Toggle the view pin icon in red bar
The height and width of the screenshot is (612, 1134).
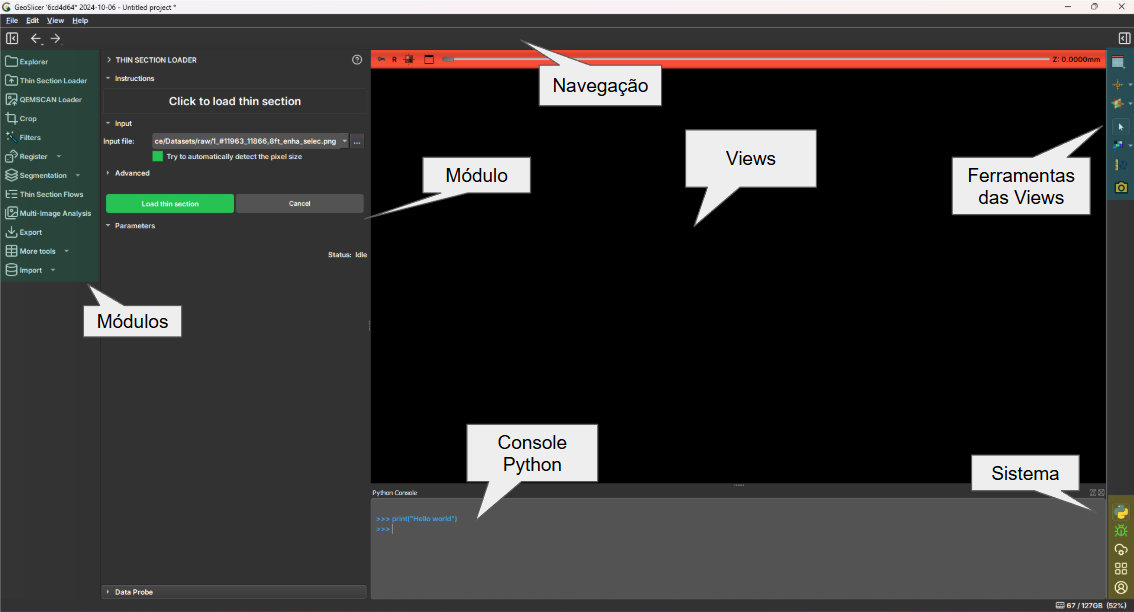[381, 60]
